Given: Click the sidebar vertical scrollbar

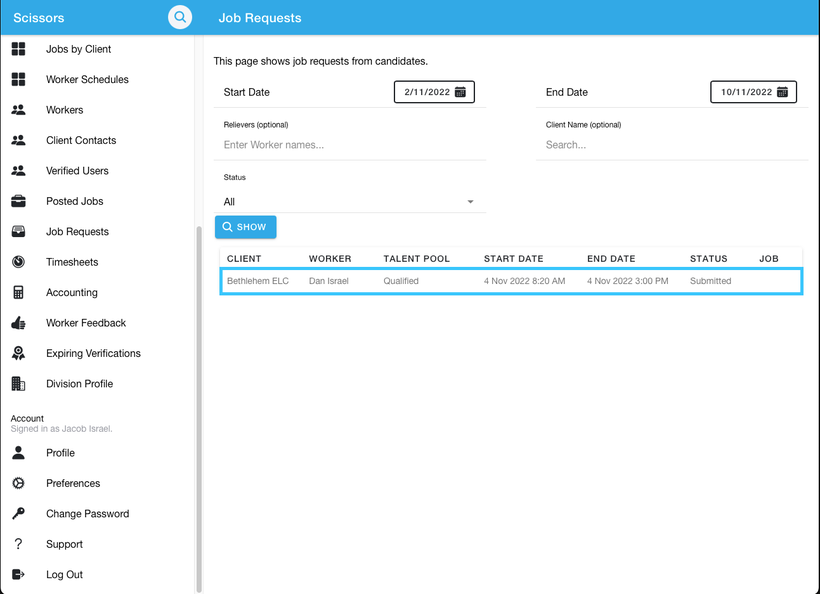Looking at the screenshot, I should click(x=199, y=409).
